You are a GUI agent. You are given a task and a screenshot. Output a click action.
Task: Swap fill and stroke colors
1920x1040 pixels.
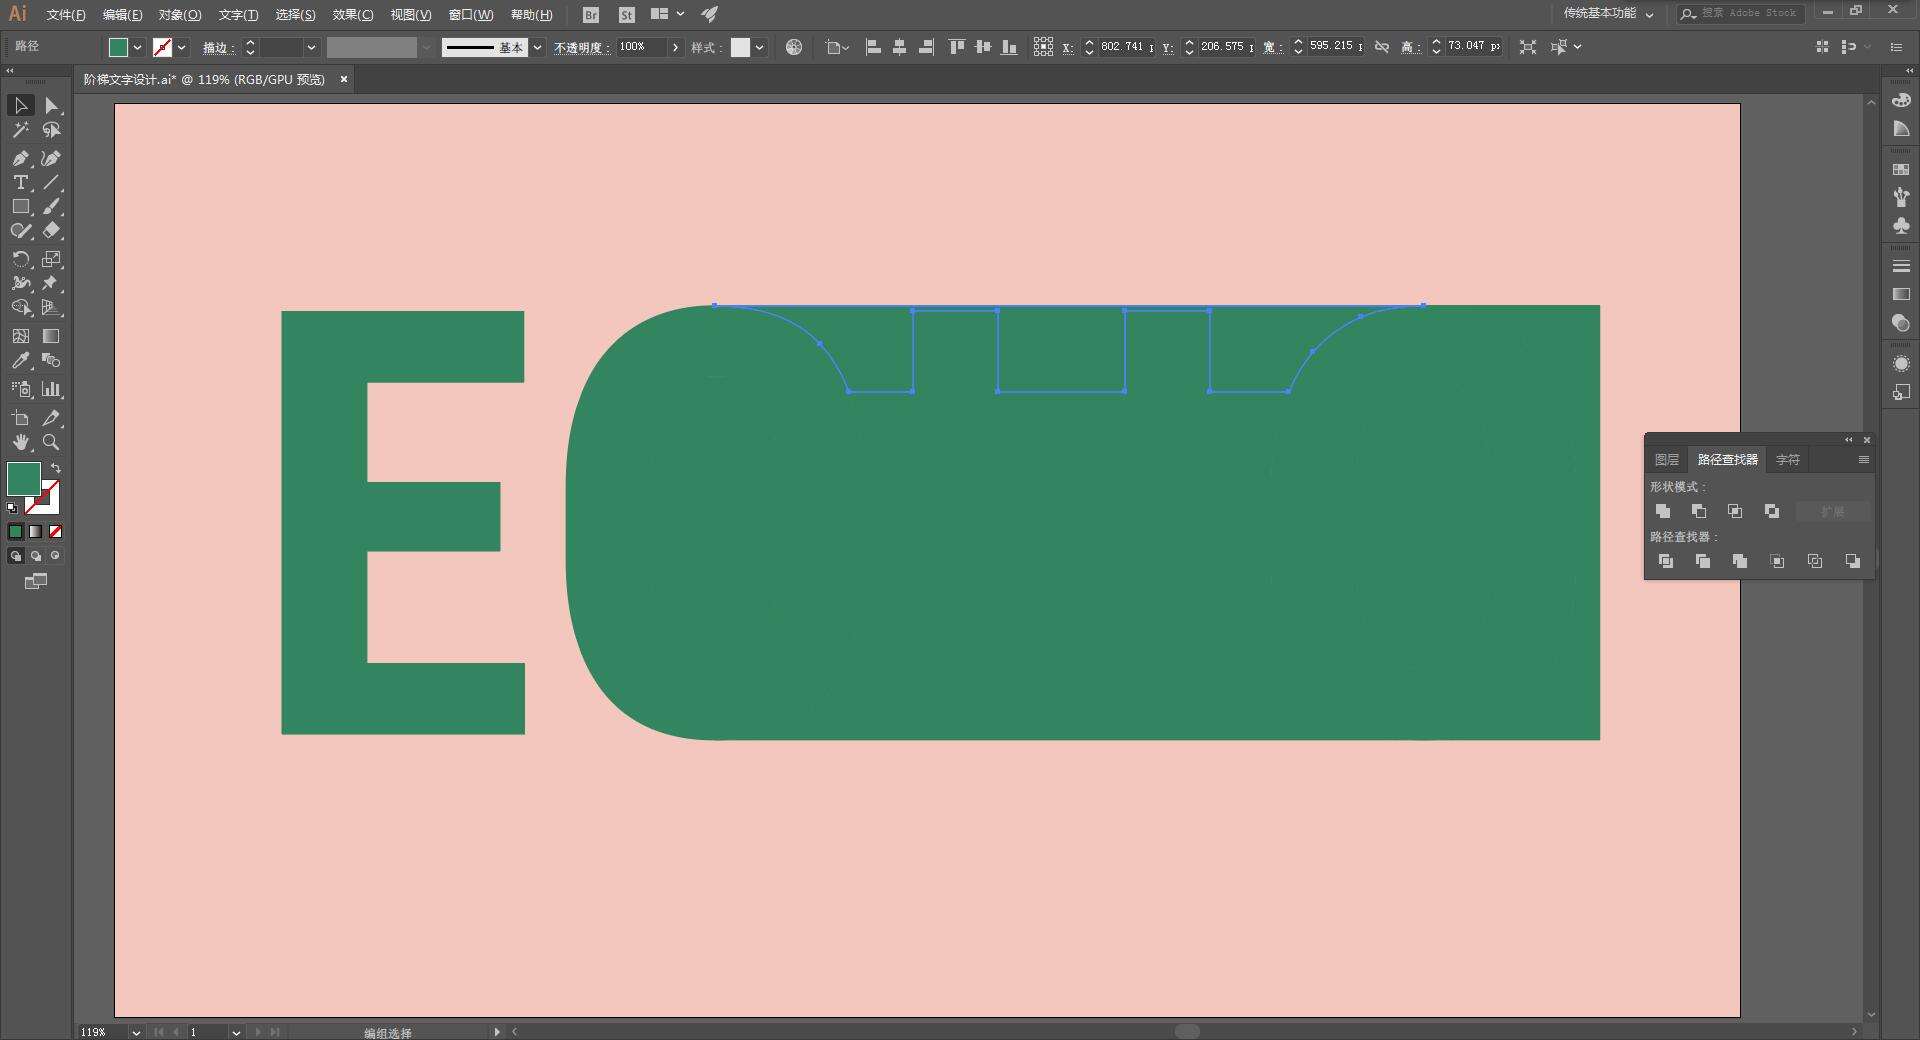coord(56,468)
